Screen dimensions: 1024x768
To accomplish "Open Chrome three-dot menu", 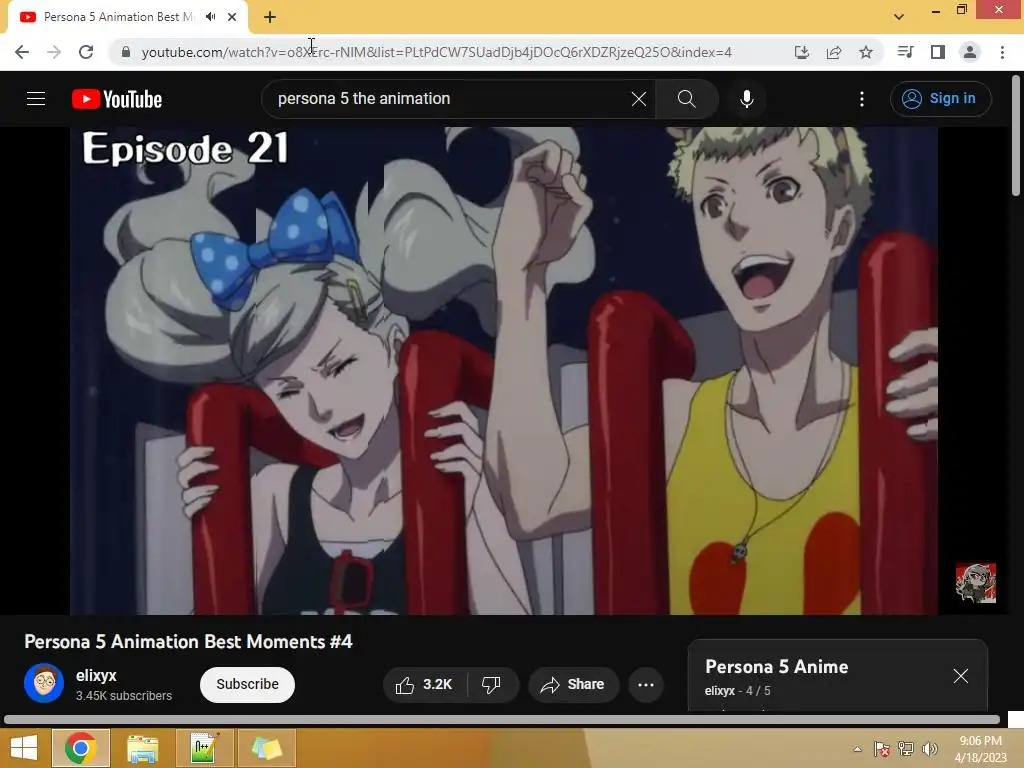I will click(1002, 52).
